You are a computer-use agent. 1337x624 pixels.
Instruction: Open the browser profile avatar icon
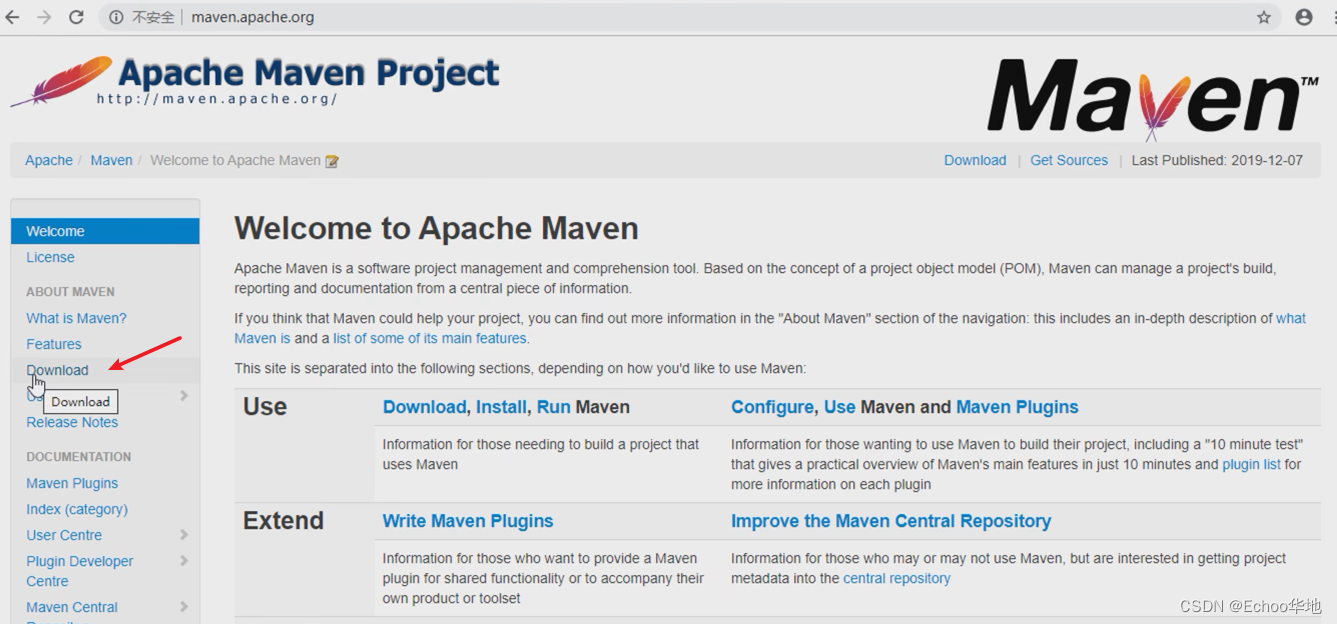pos(1304,17)
